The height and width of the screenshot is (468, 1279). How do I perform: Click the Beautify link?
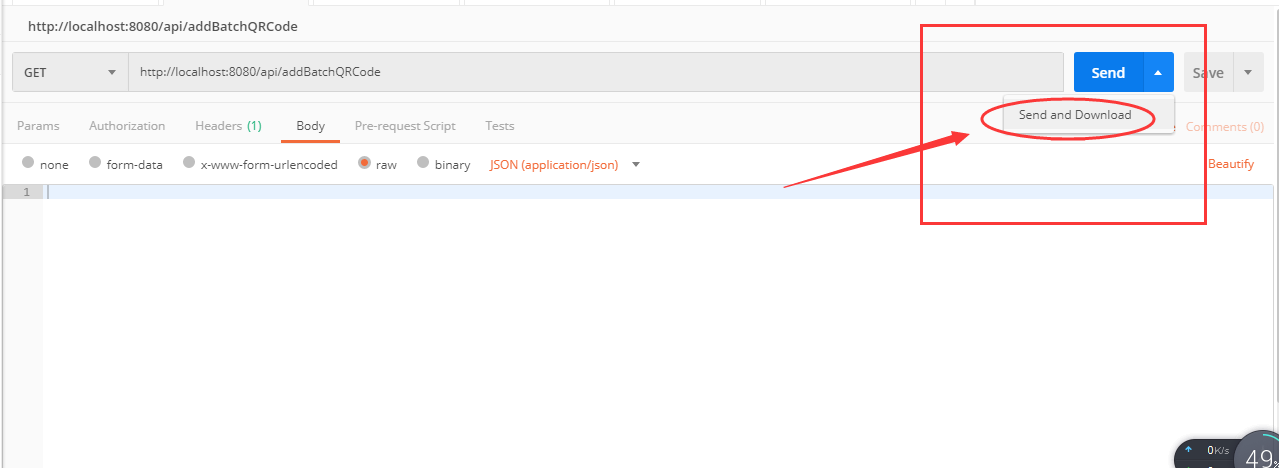click(x=1231, y=164)
